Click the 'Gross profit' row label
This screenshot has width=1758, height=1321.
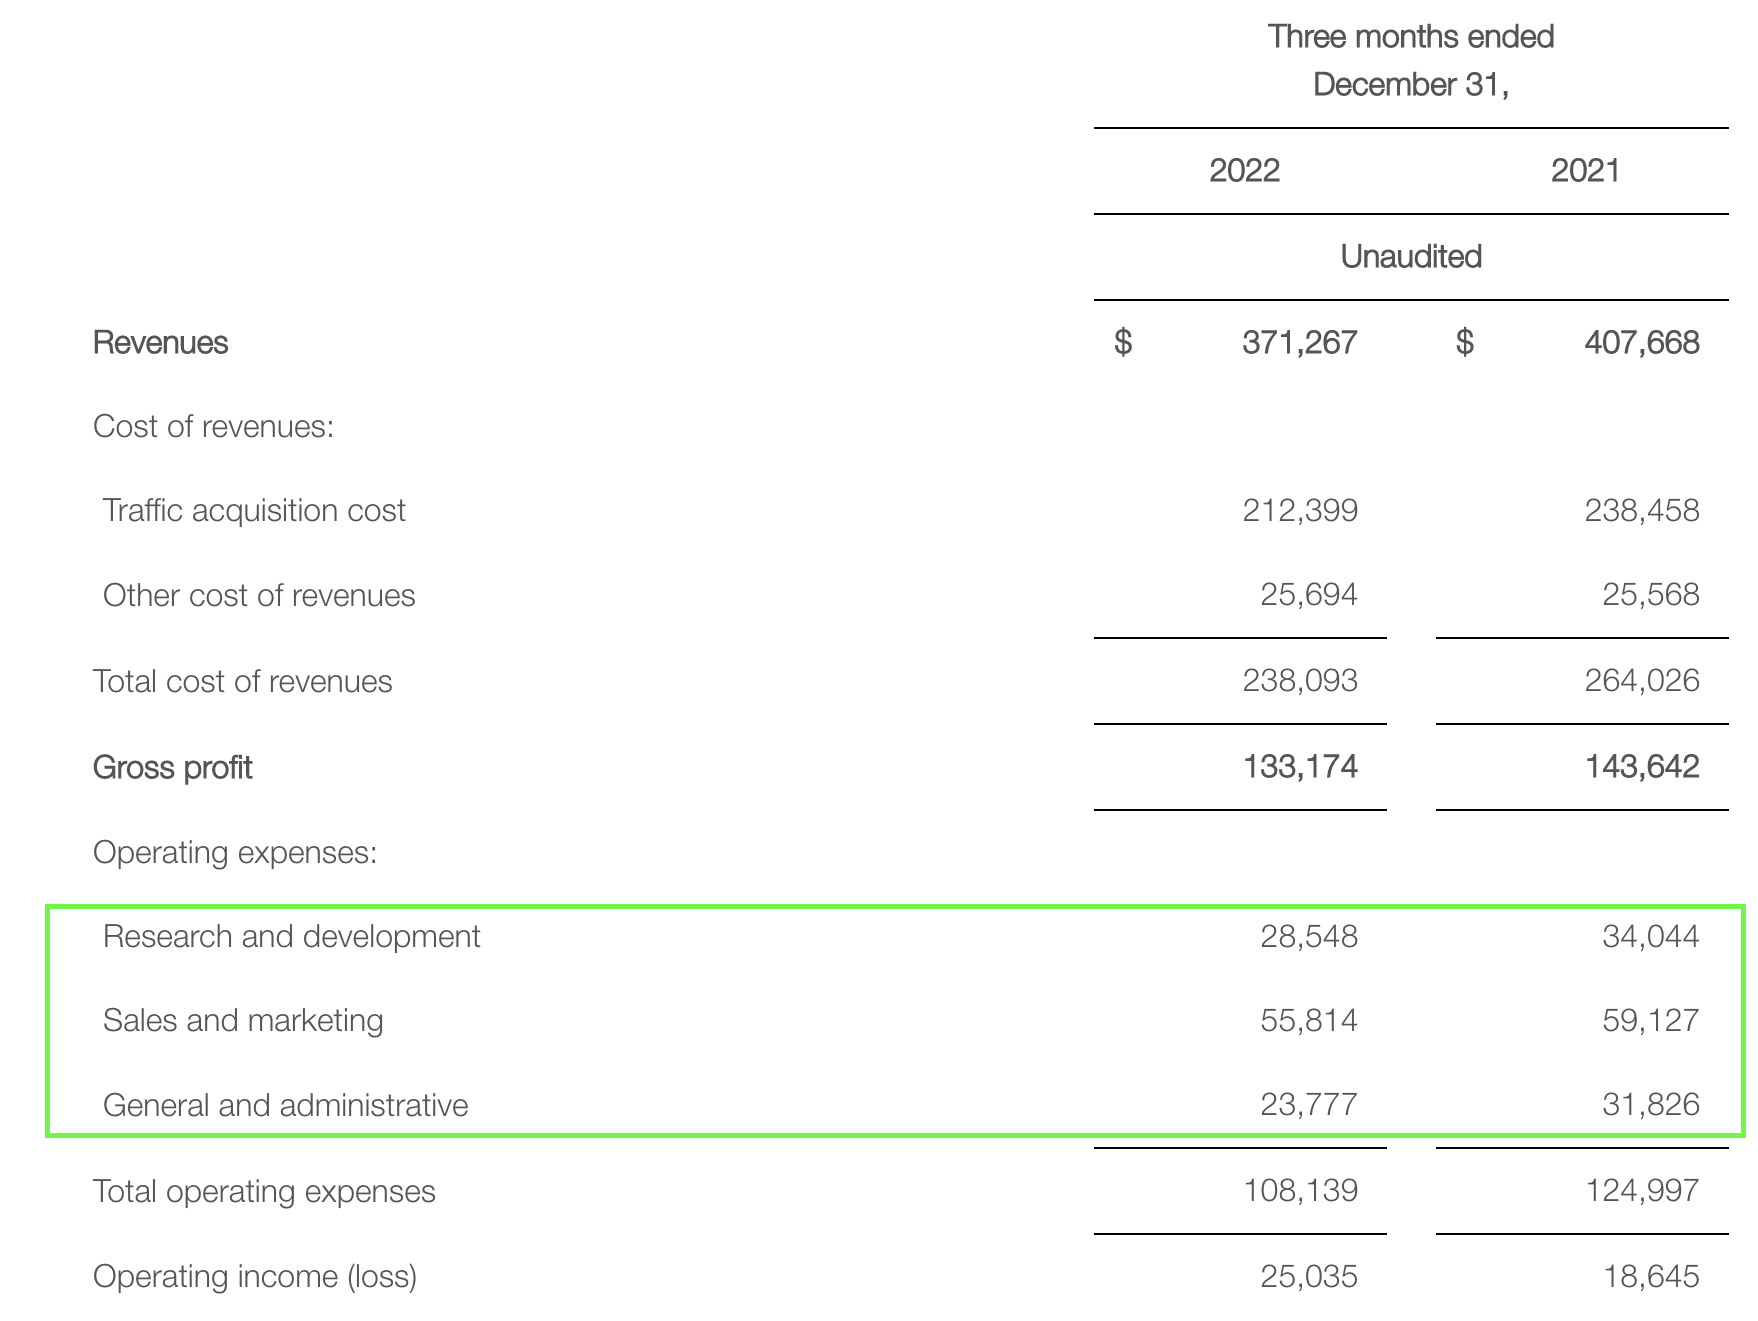(172, 768)
